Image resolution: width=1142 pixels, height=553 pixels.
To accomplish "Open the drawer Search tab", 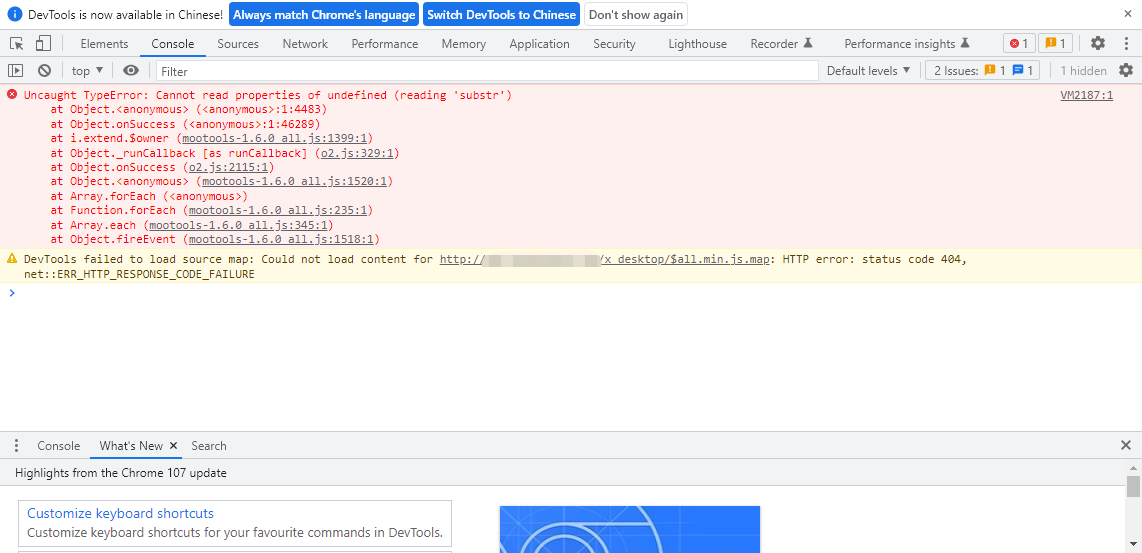I will coord(209,446).
